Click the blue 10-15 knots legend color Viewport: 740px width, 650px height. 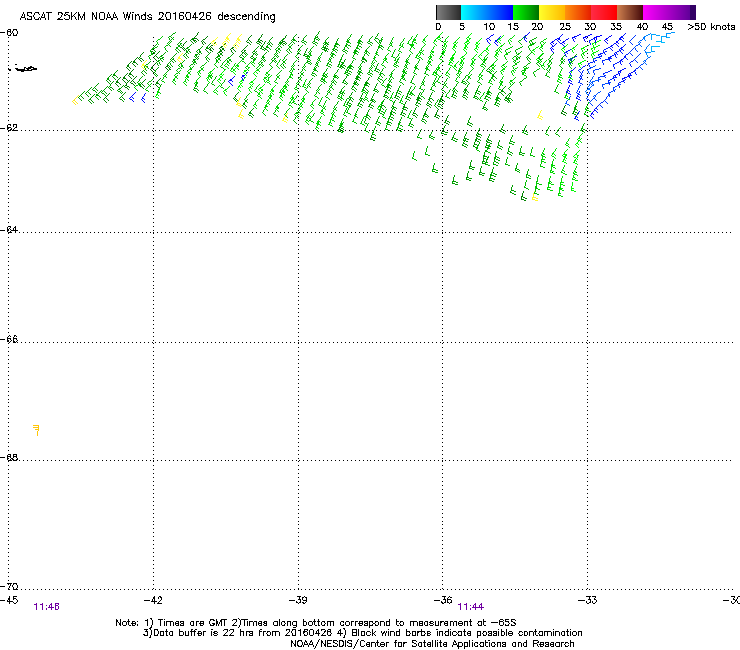[x=500, y=12]
